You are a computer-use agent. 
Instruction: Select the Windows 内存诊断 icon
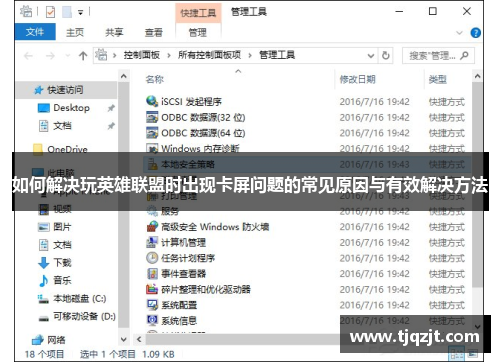[152, 148]
